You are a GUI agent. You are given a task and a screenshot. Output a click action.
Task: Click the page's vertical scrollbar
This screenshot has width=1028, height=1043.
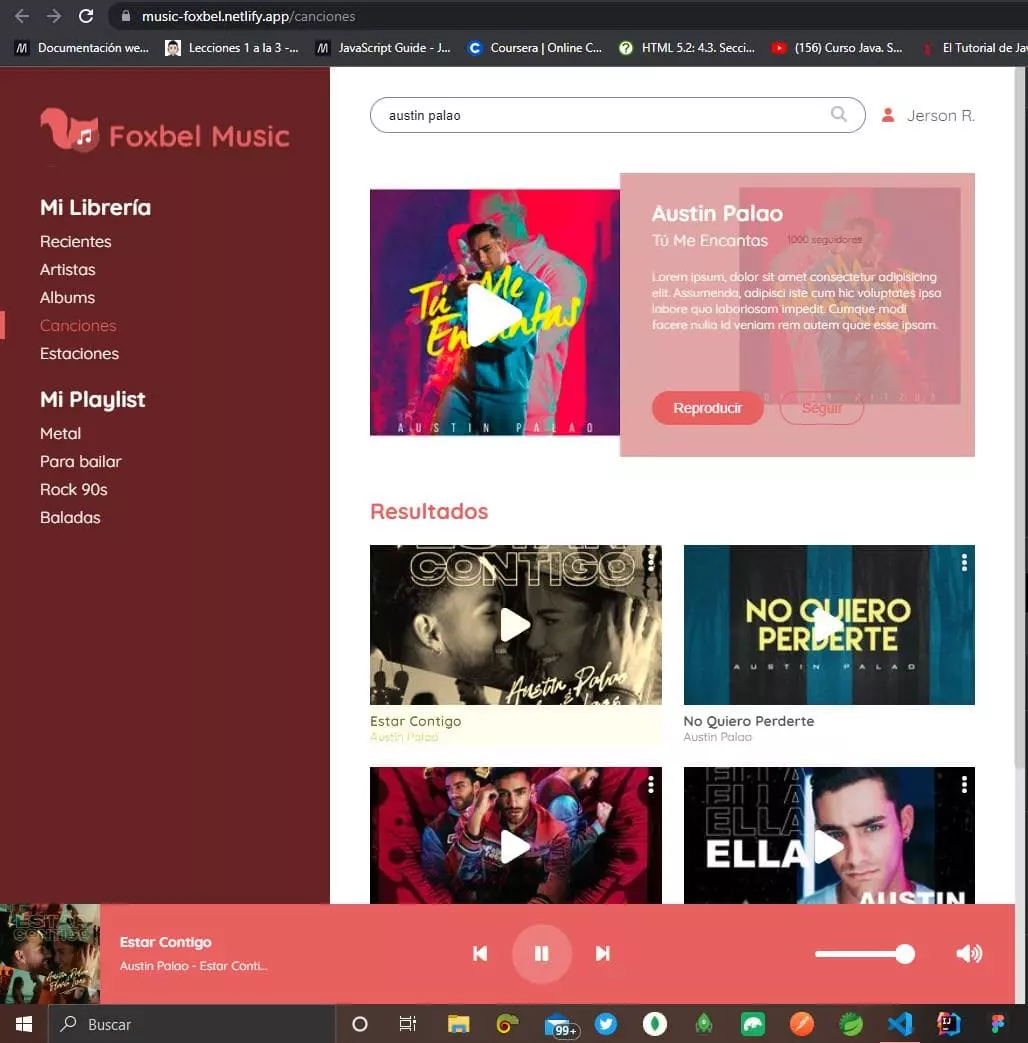coord(1021,416)
